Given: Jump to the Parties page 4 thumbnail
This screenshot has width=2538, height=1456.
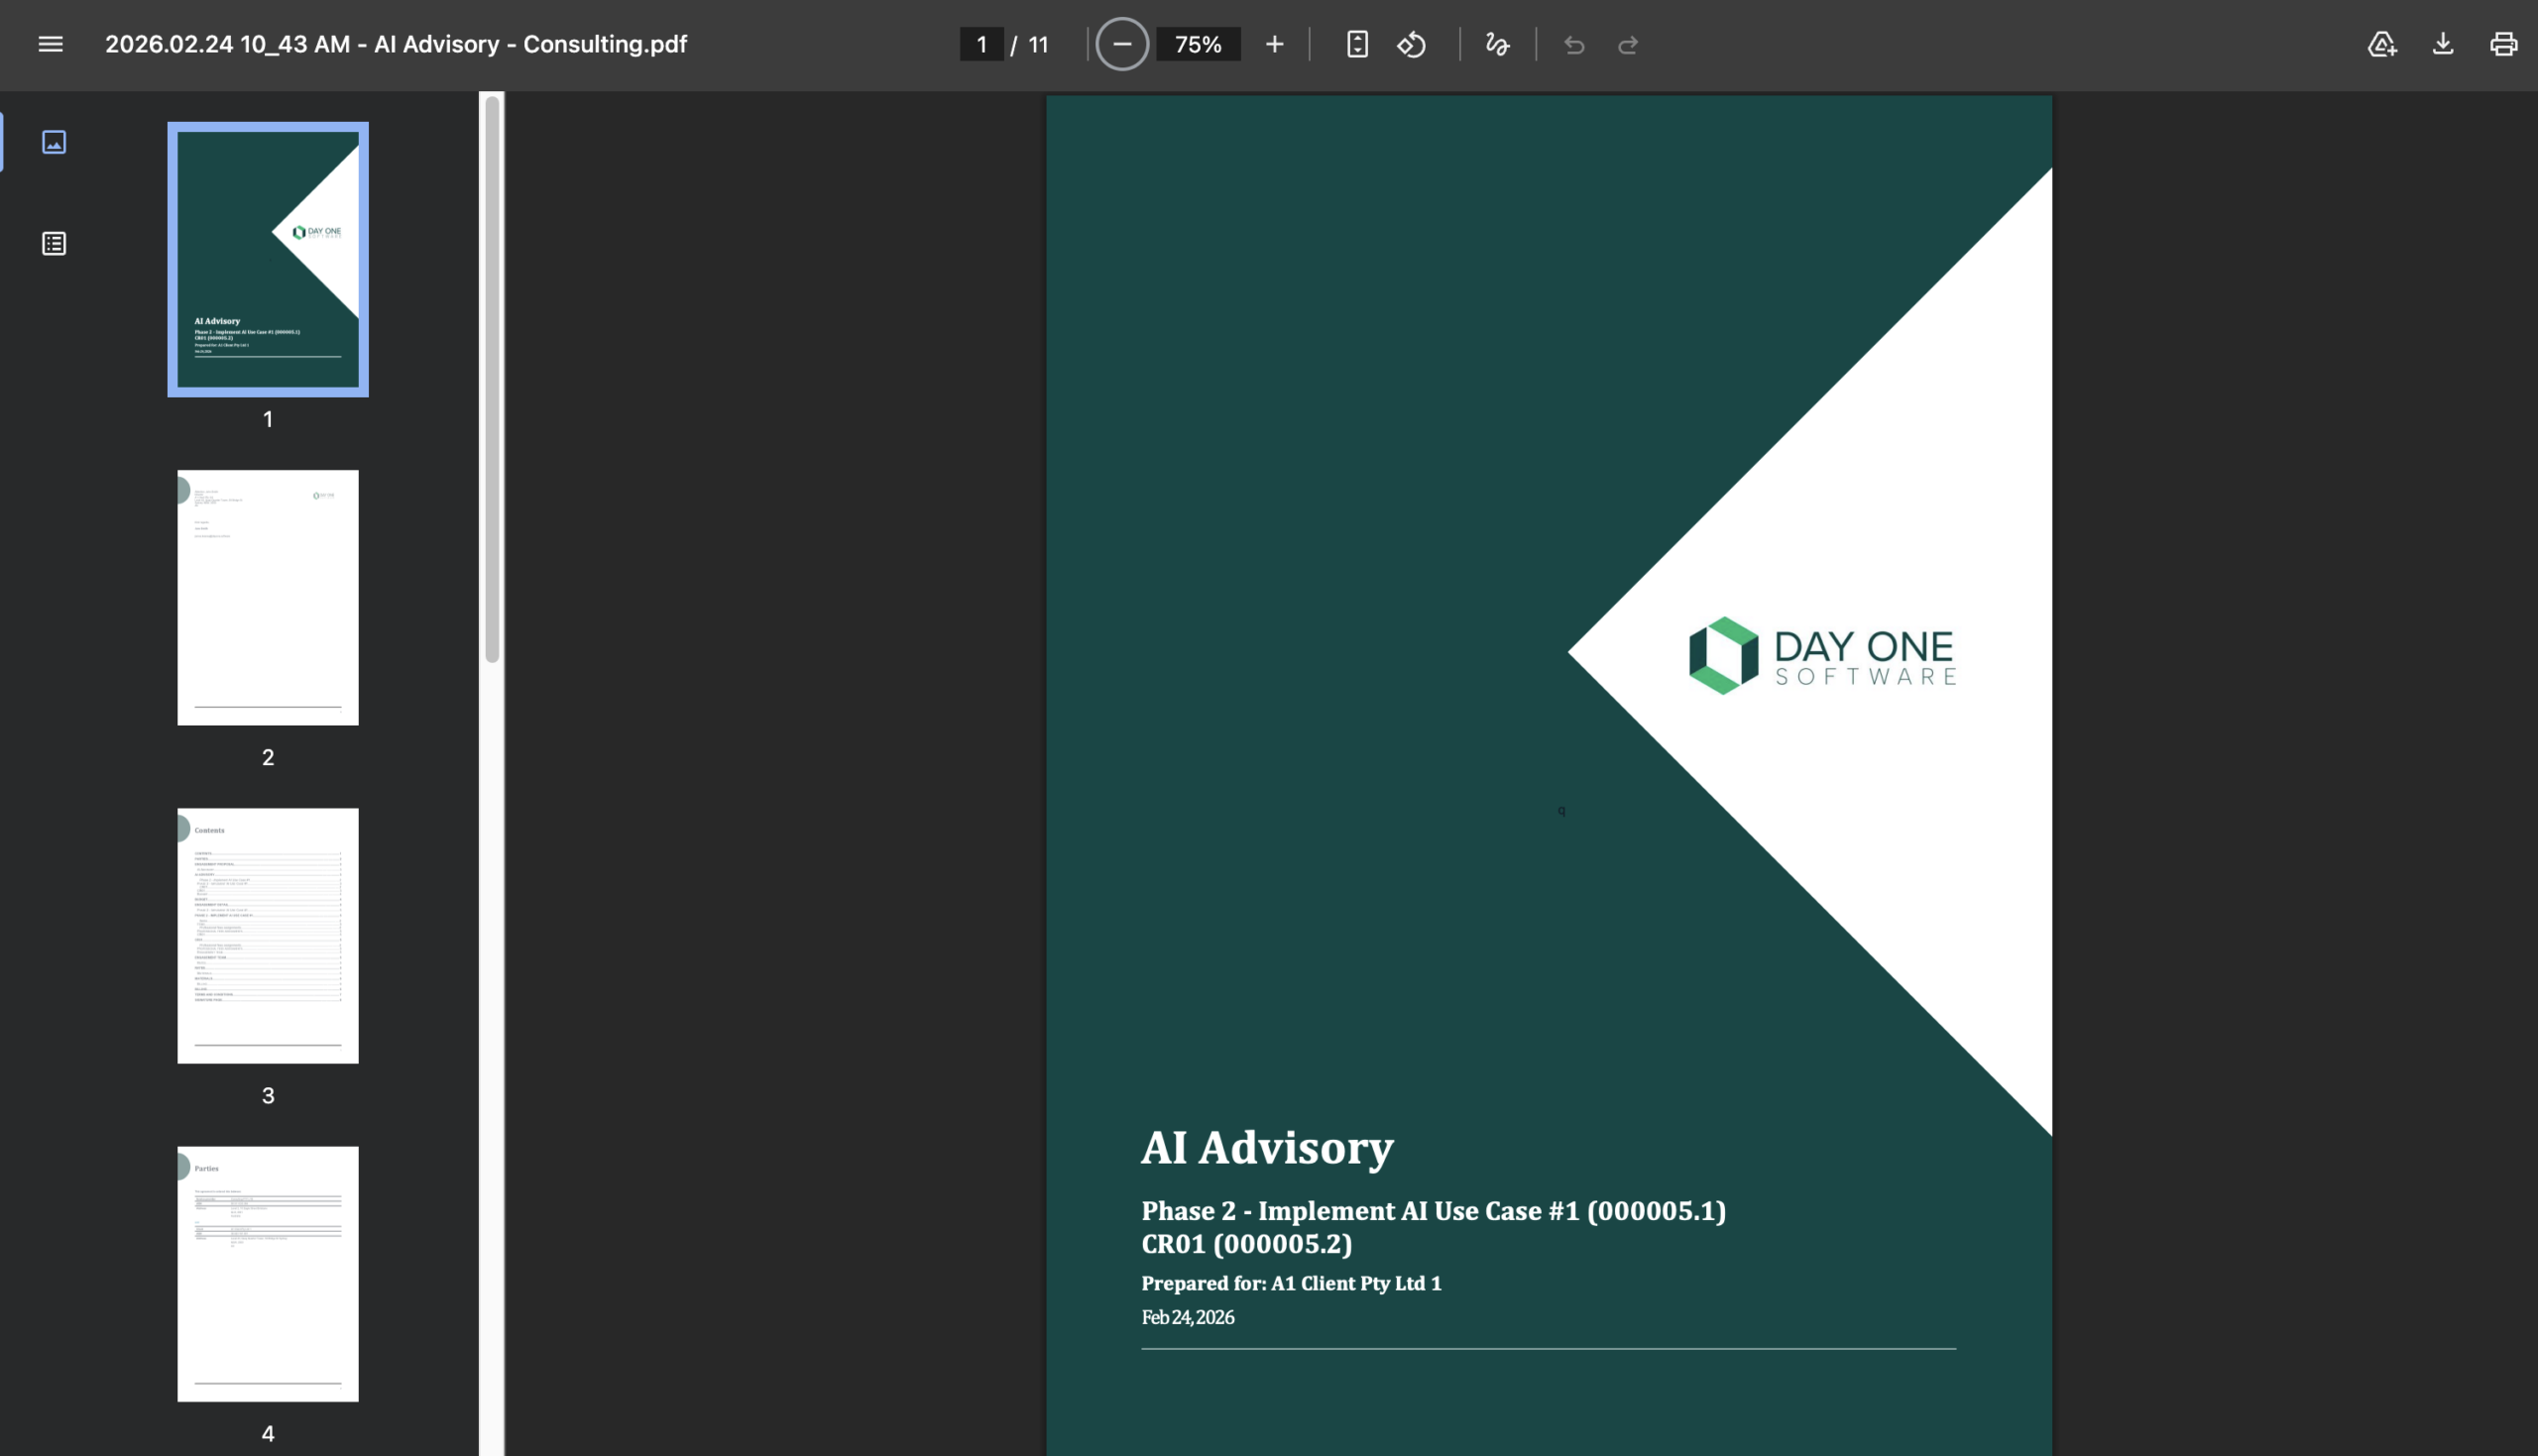Looking at the screenshot, I should (x=268, y=1273).
